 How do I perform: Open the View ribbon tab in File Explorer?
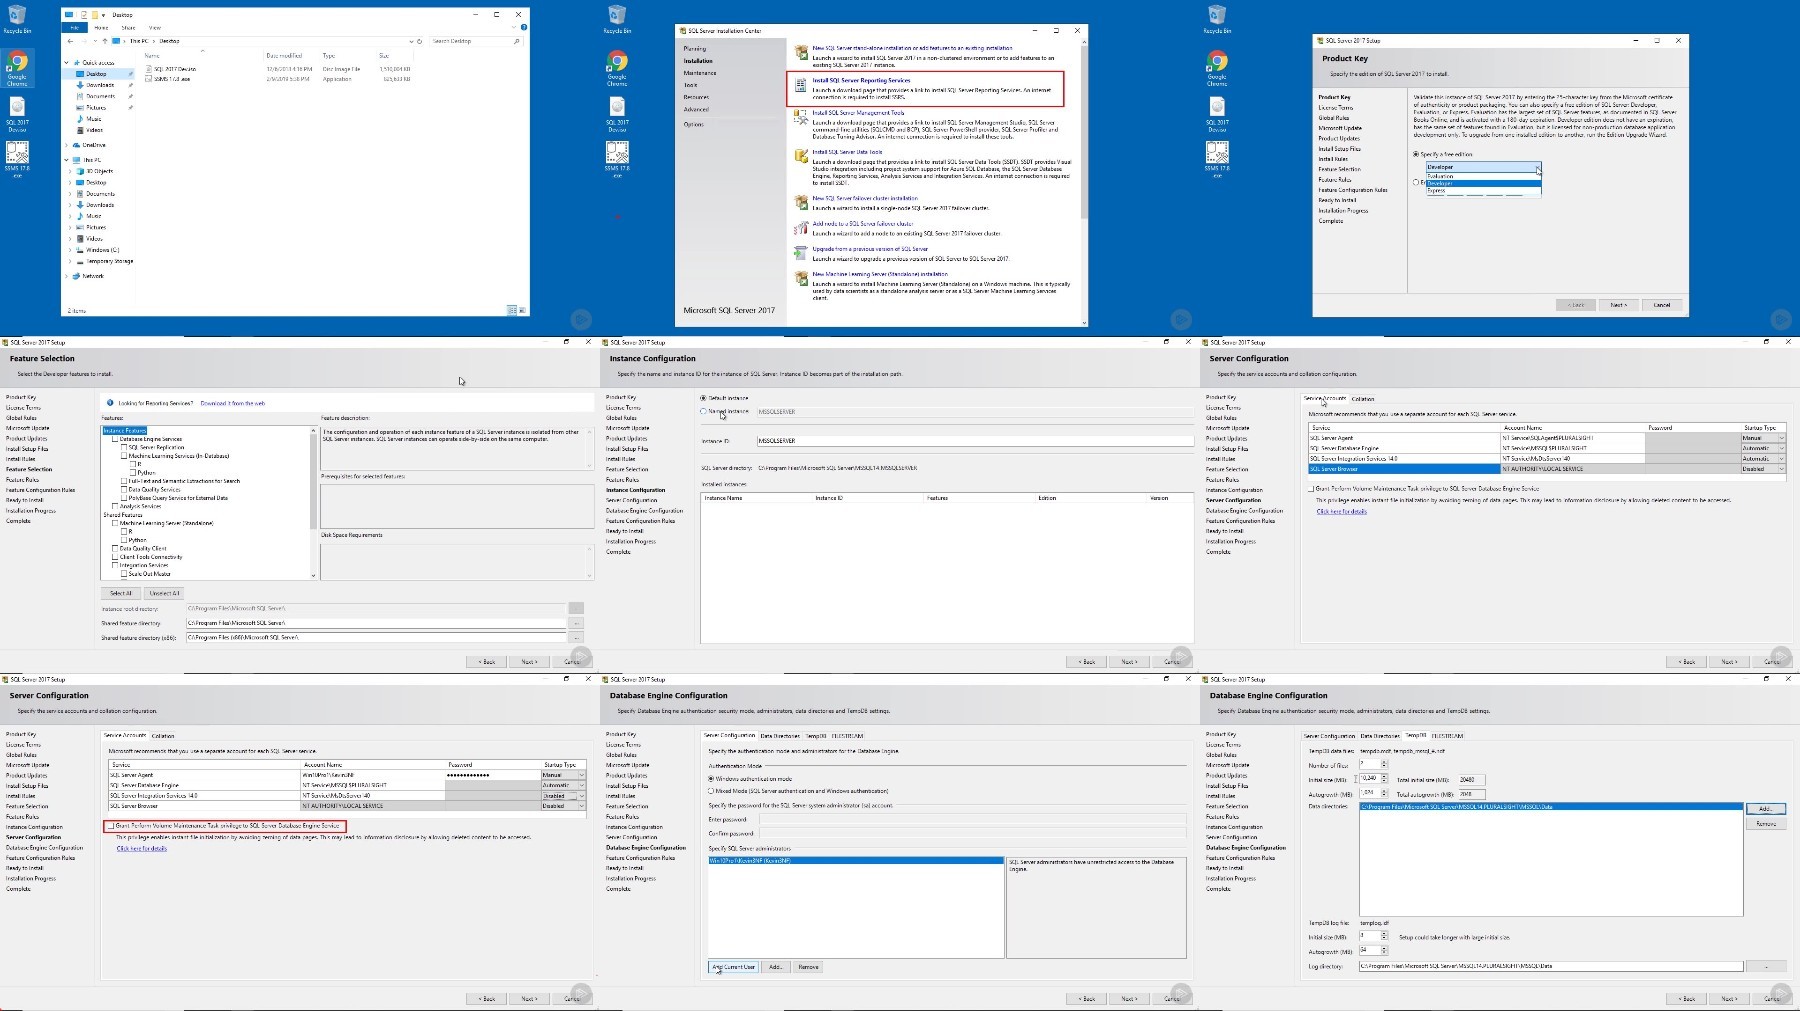click(x=154, y=27)
